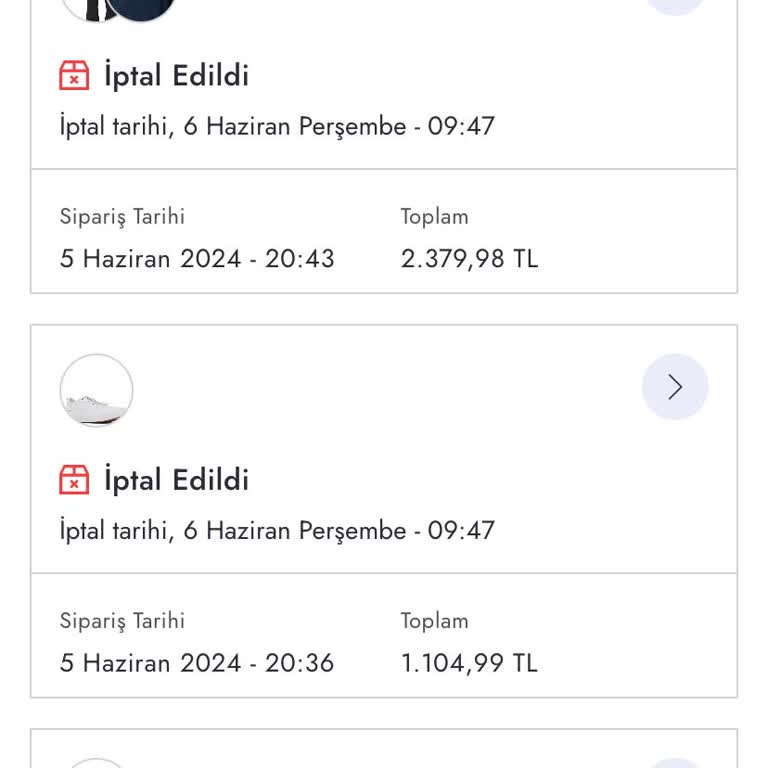This screenshot has width=768, height=768.
Task: Select İptal Edildi status of the 2.379,98 TL order
Action: coord(176,76)
